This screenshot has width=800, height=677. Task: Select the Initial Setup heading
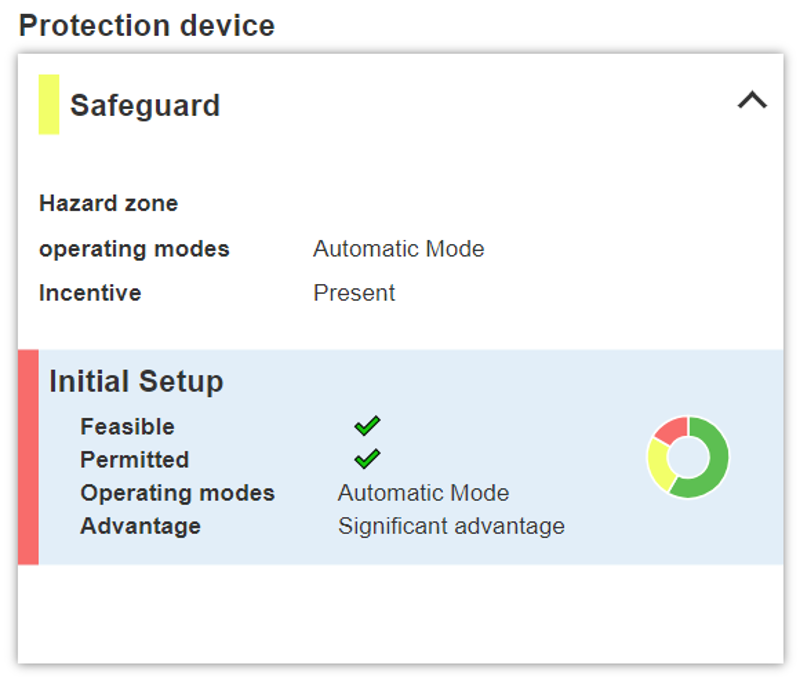coord(136,381)
